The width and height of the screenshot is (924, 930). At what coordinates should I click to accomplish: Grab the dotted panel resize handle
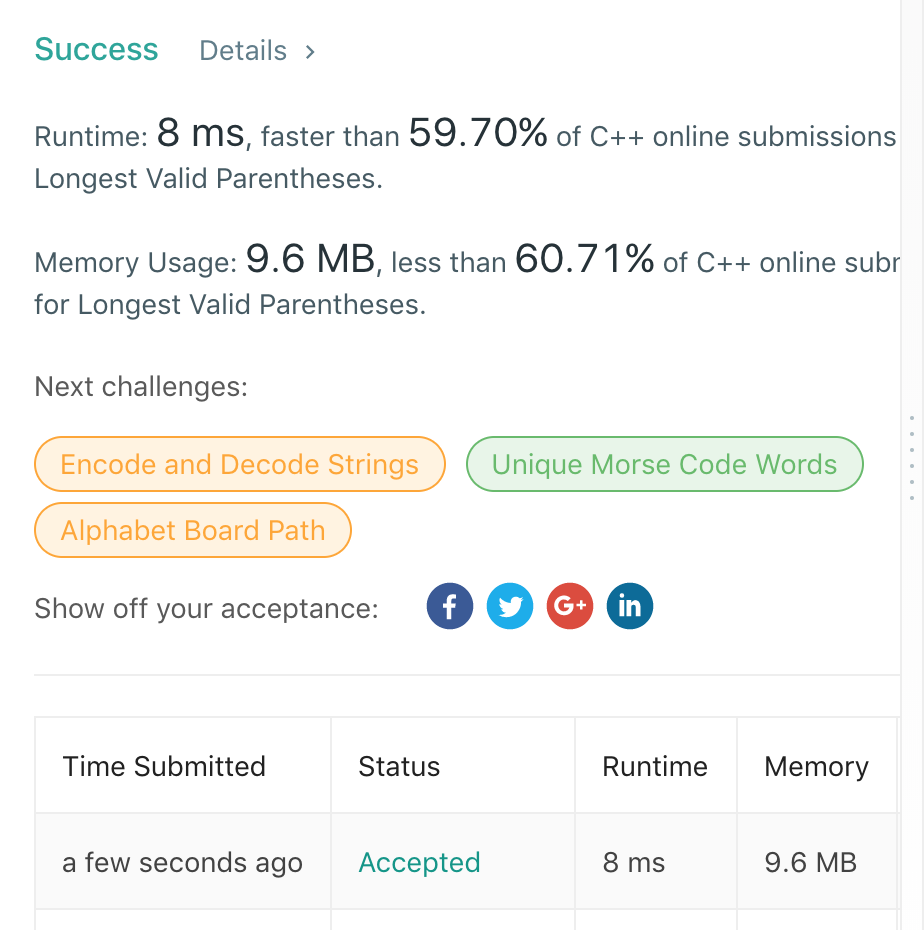tap(913, 457)
